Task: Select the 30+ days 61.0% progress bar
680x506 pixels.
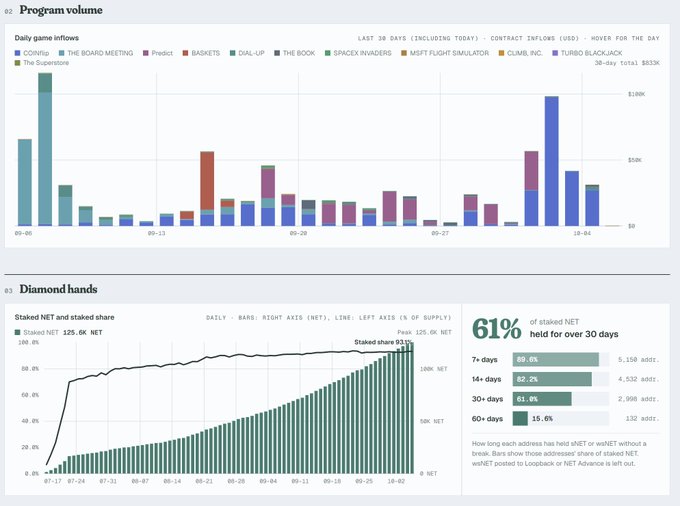Action: pyautogui.click(x=561, y=399)
